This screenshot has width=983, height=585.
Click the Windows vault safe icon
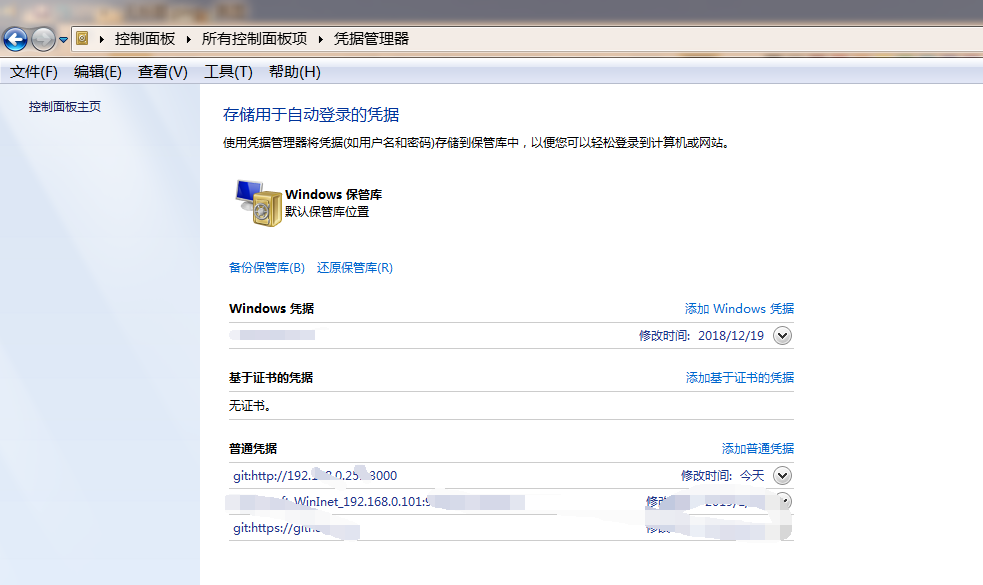point(258,203)
